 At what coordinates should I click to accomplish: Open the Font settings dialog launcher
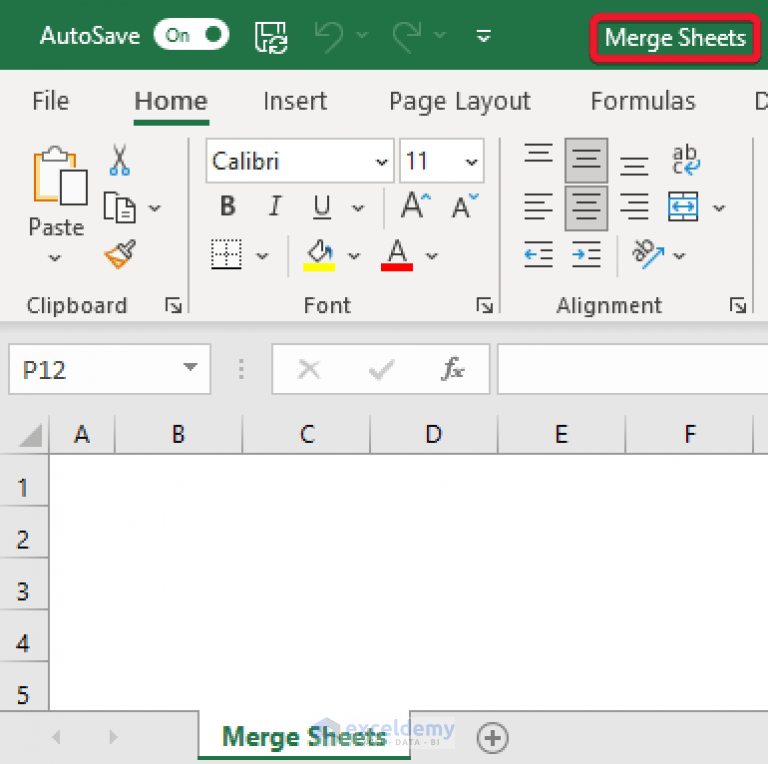click(x=484, y=305)
